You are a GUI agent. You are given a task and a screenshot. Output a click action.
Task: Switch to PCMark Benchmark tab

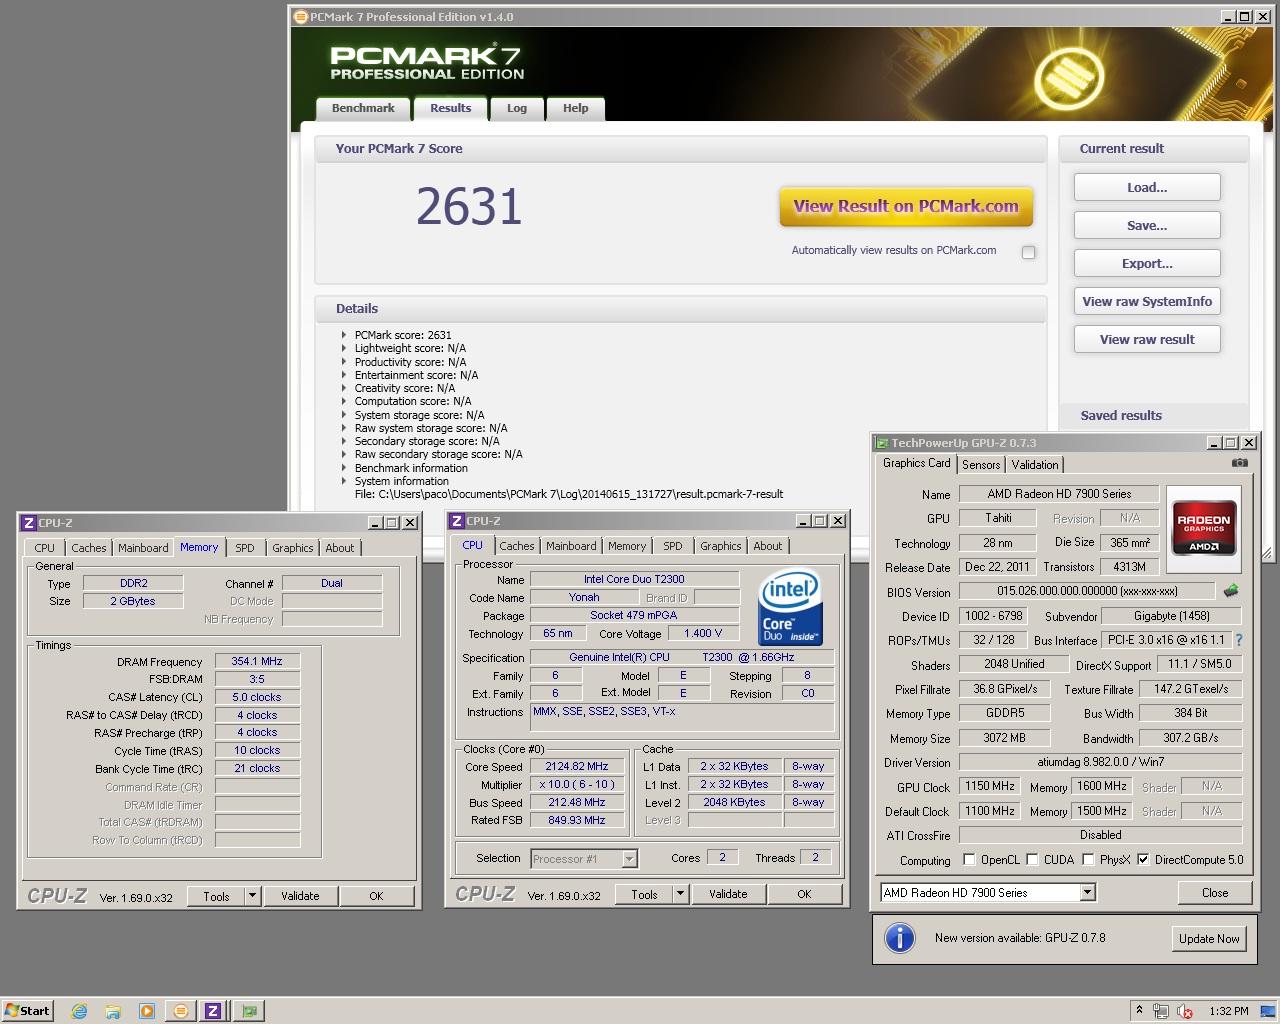363,108
